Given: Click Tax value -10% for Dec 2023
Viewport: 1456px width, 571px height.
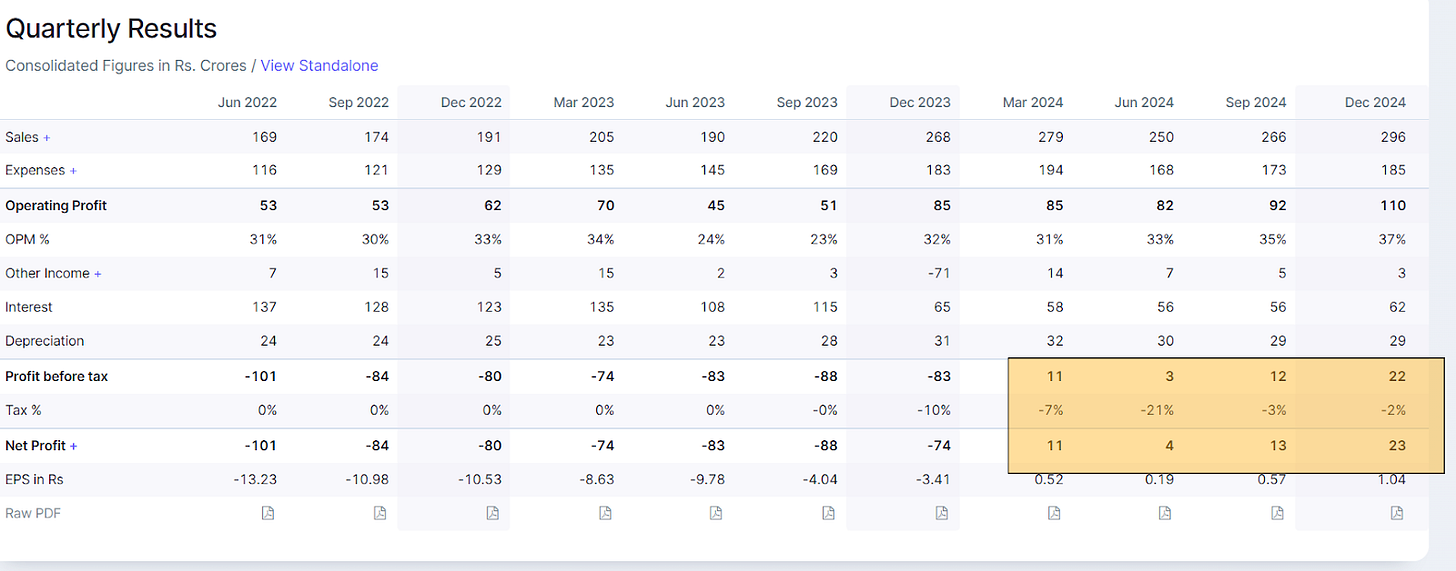Looking at the screenshot, I should (934, 410).
